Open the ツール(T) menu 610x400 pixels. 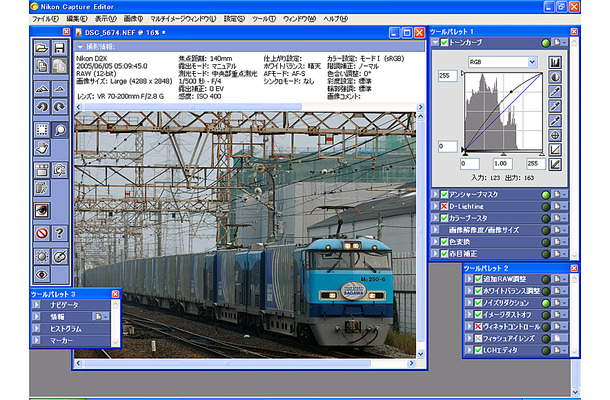point(264,19)
